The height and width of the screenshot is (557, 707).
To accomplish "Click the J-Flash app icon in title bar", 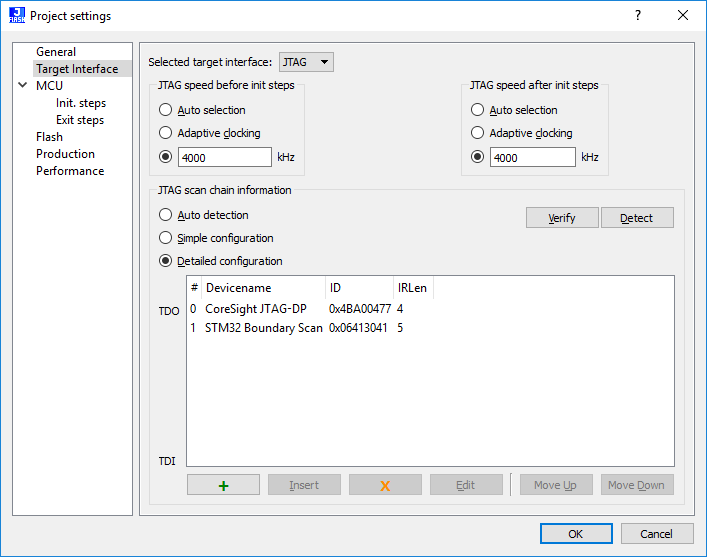I will (x=16, y=16).
